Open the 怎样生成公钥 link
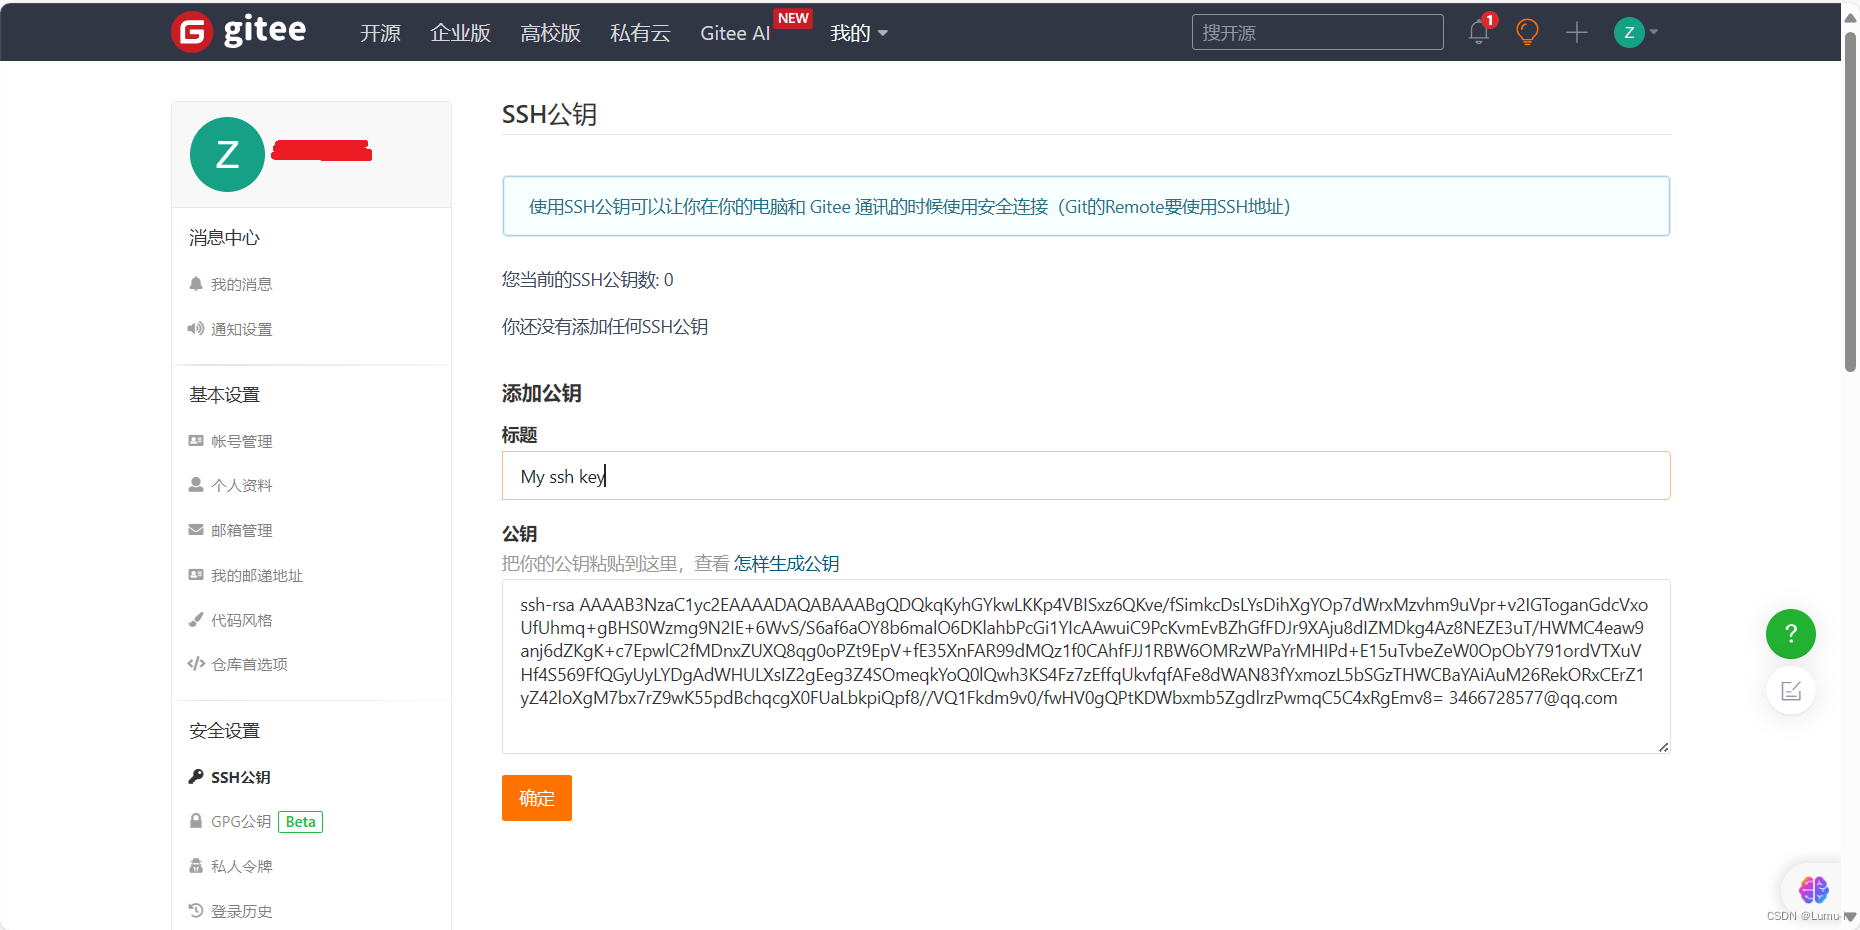The width and height of the screenshot is (1860, 930). tap(787, 563)
